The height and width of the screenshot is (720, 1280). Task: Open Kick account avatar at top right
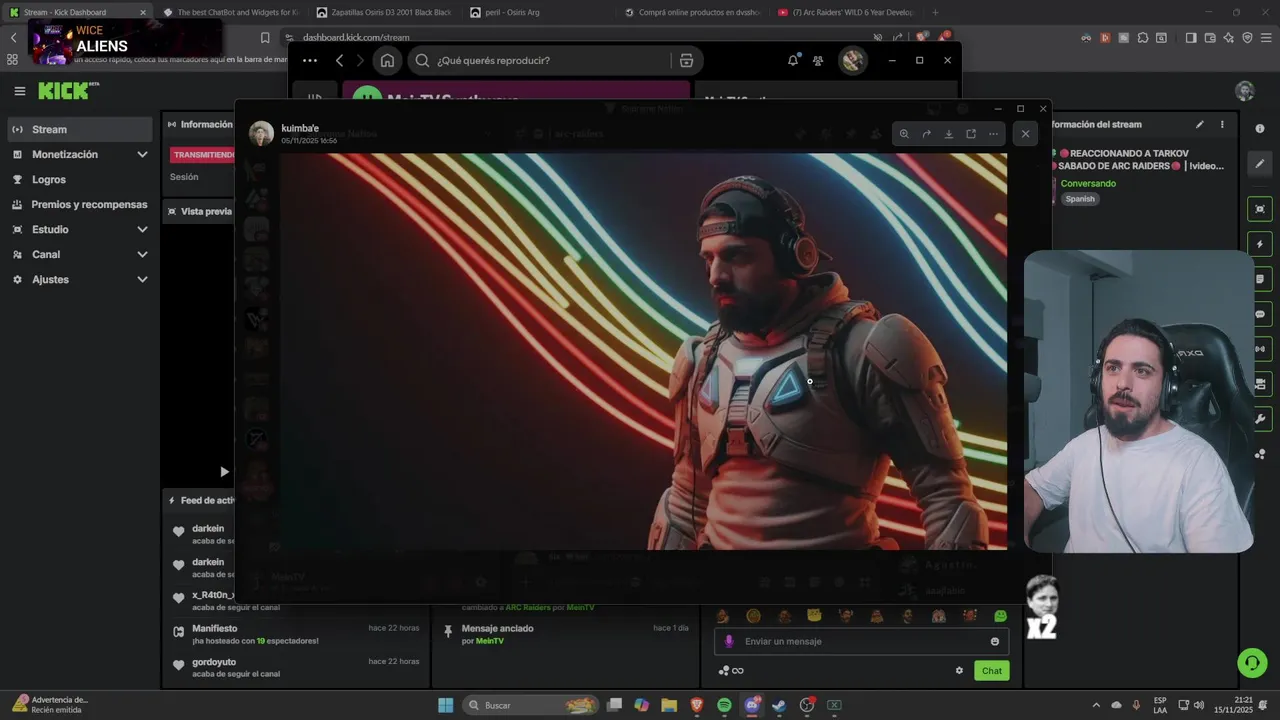pyautogui.click(x=1245, y=91)
